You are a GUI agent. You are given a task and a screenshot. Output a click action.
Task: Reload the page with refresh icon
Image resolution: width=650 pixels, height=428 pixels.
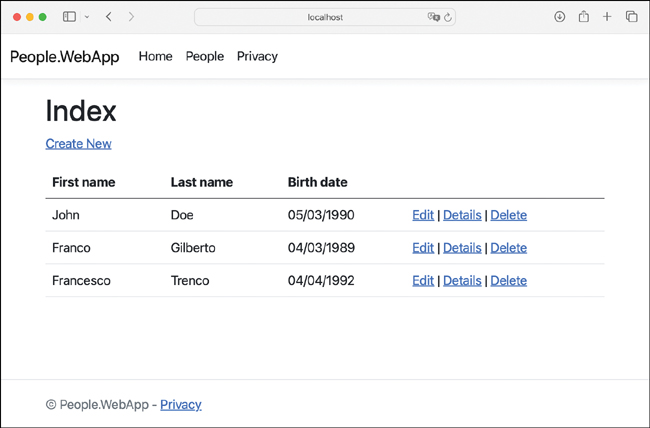447,17
